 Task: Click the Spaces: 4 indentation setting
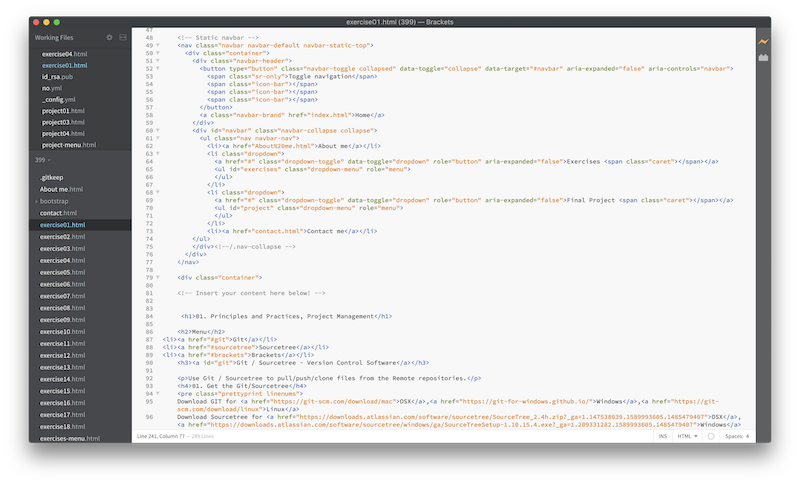click(737, 436)
